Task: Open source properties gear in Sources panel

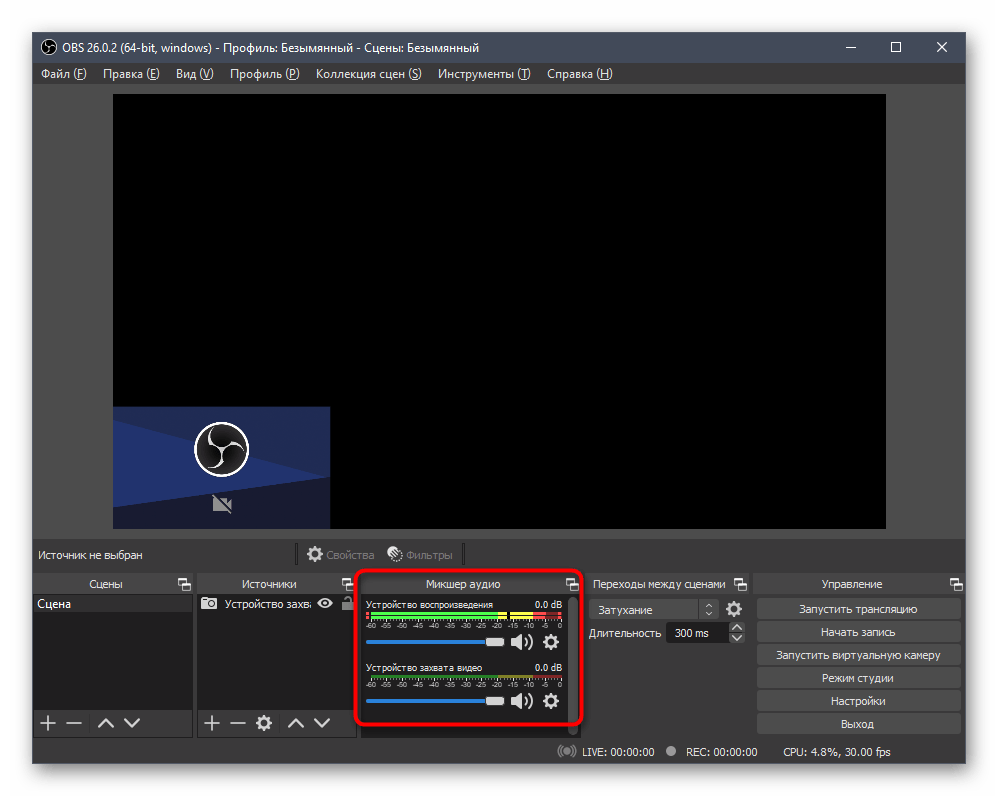Action: pyautogui.click(x=264, y=723)
